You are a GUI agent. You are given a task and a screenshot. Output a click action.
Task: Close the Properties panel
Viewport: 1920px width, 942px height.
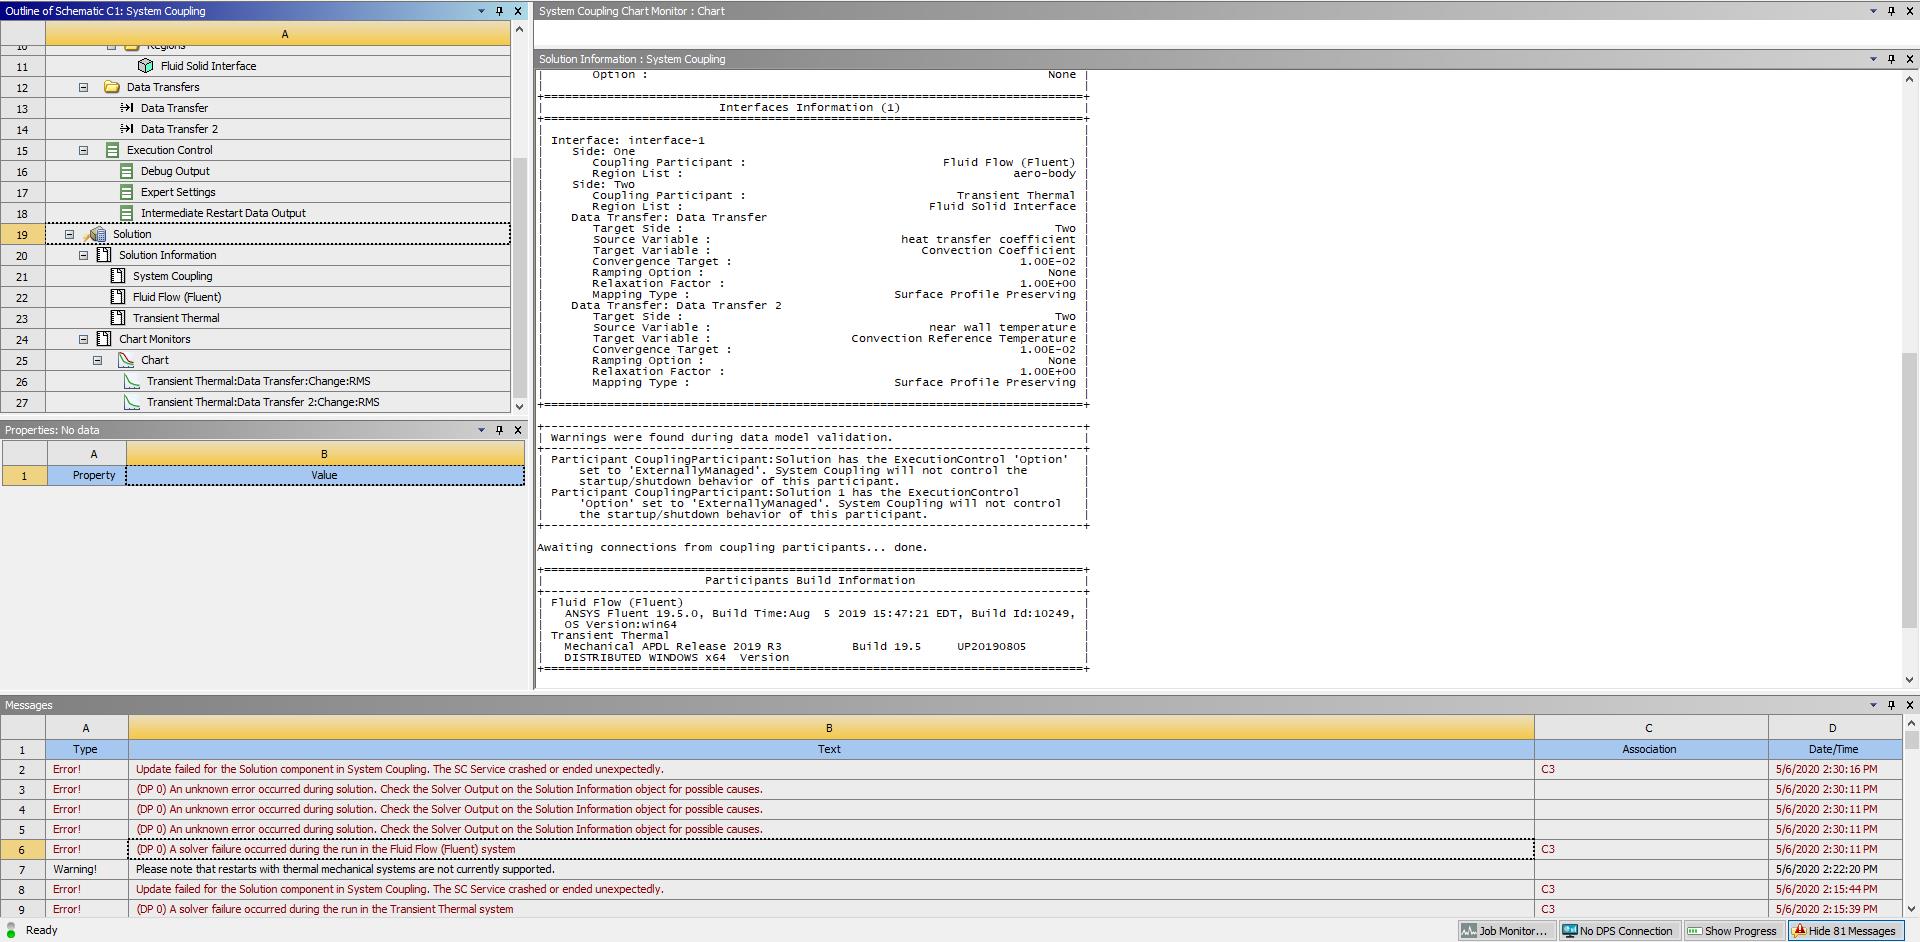point(517,430)
